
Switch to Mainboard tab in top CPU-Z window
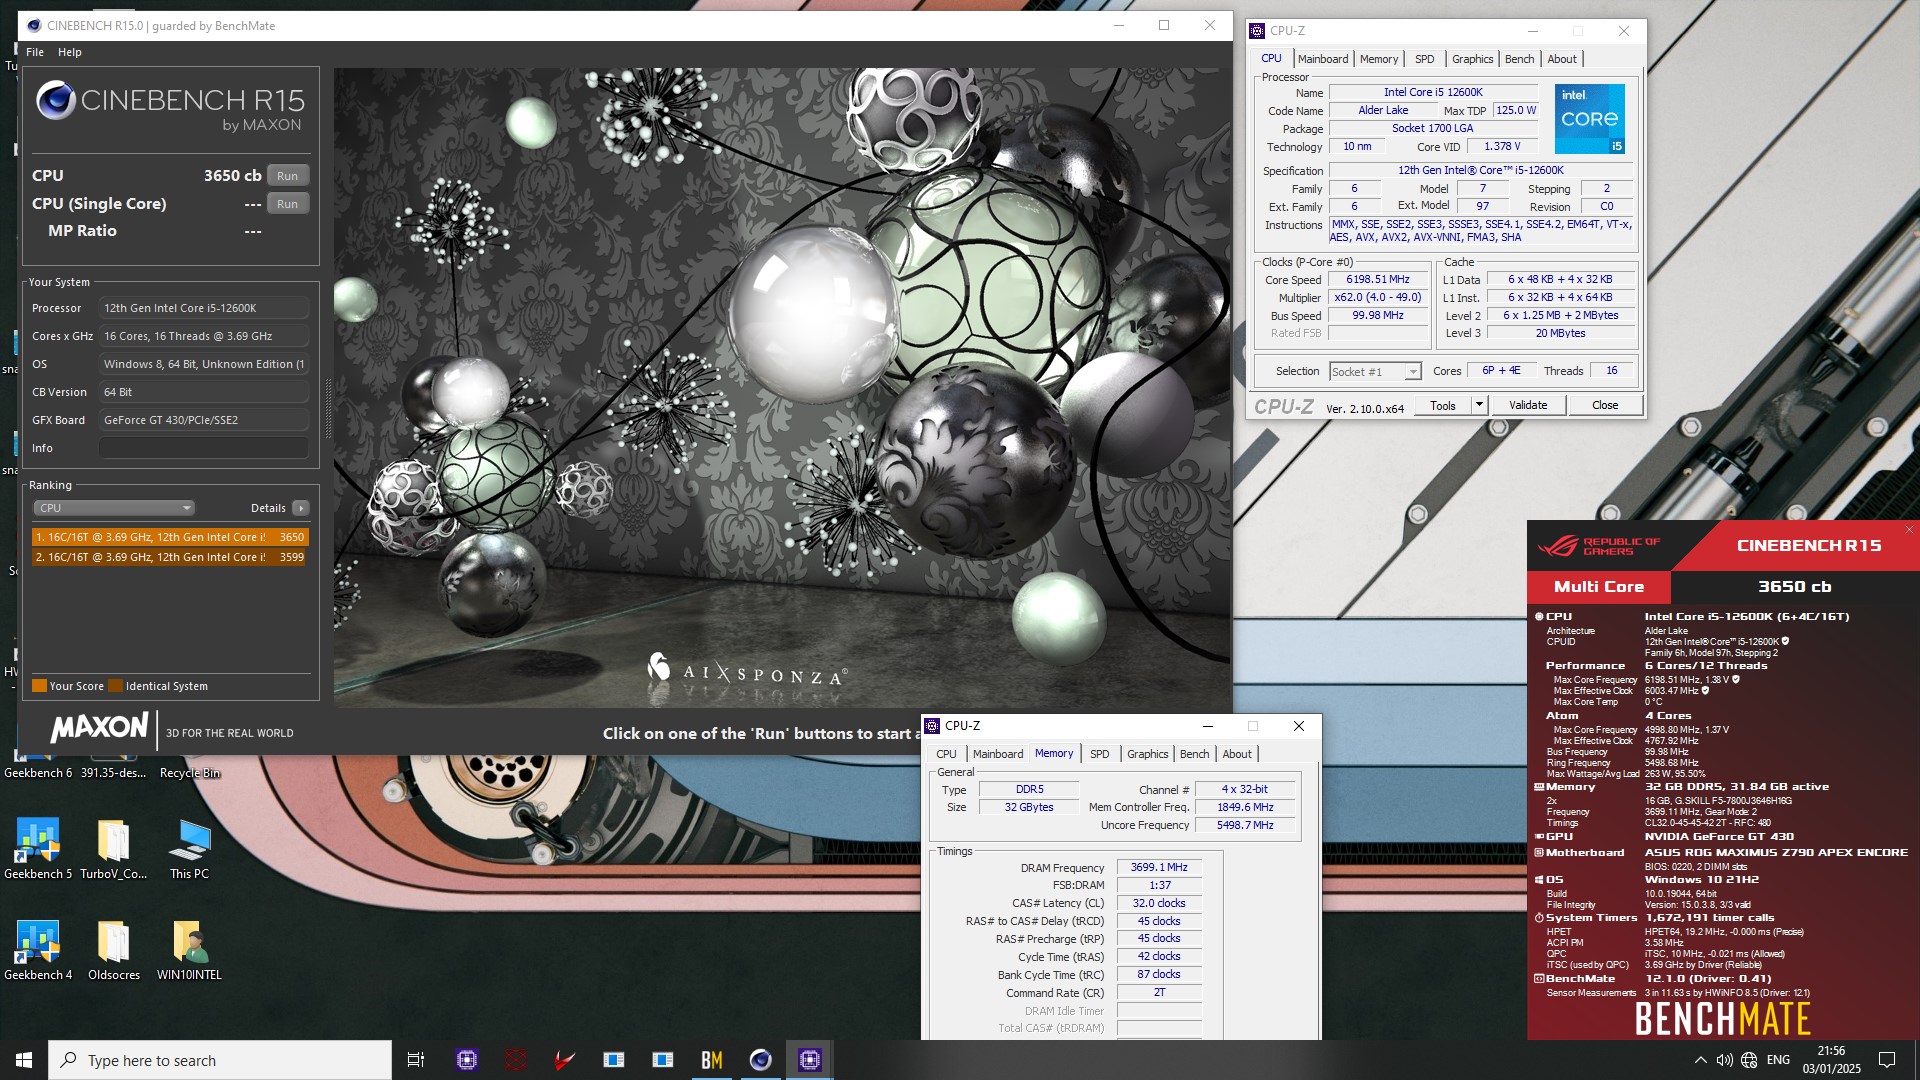click(1323, 59)
